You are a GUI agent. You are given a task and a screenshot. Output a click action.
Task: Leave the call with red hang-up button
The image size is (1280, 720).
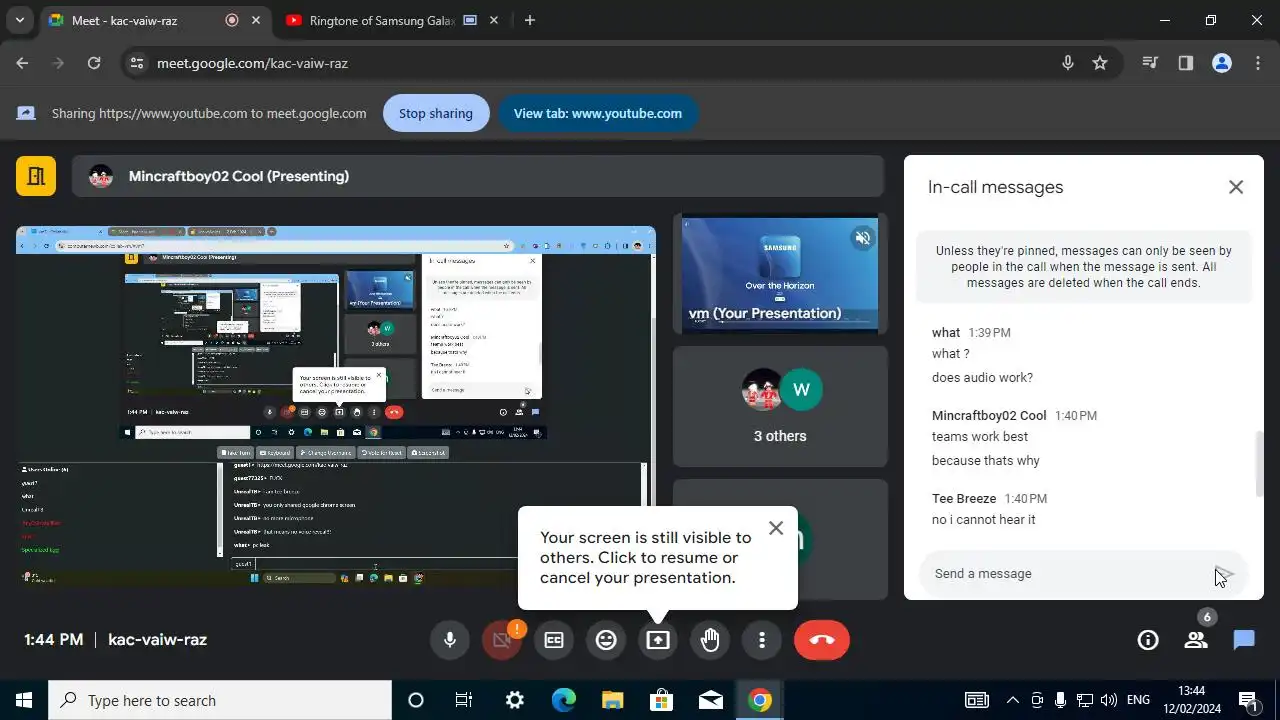822,640
